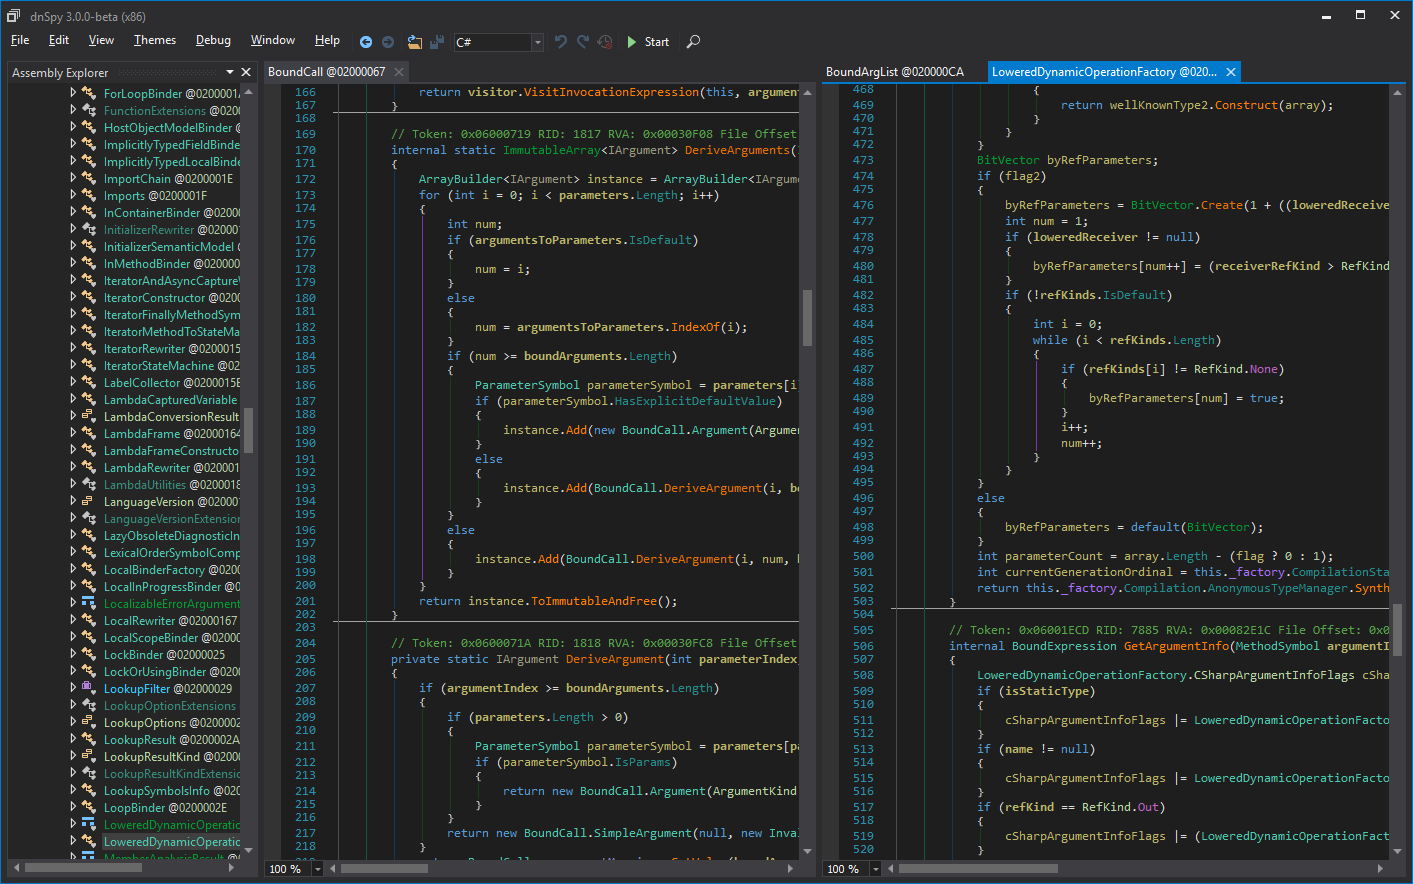1413x884 pixels.
Task: Open the Debug menu
Action: [213, 40]
